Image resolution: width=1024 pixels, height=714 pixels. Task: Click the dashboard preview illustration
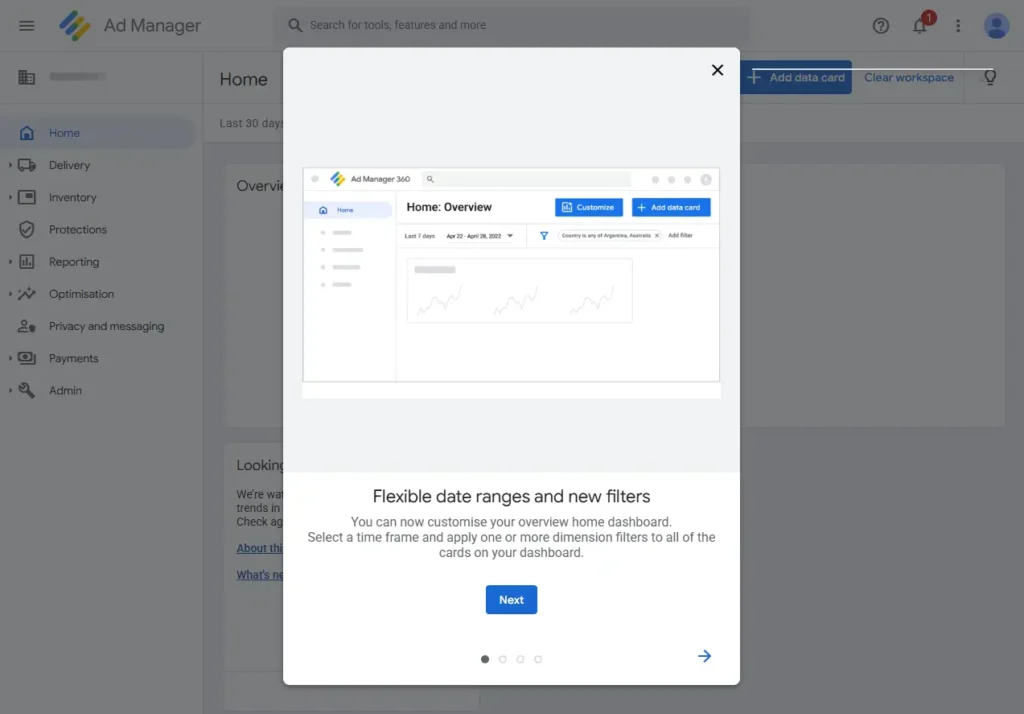coord(511,283)
